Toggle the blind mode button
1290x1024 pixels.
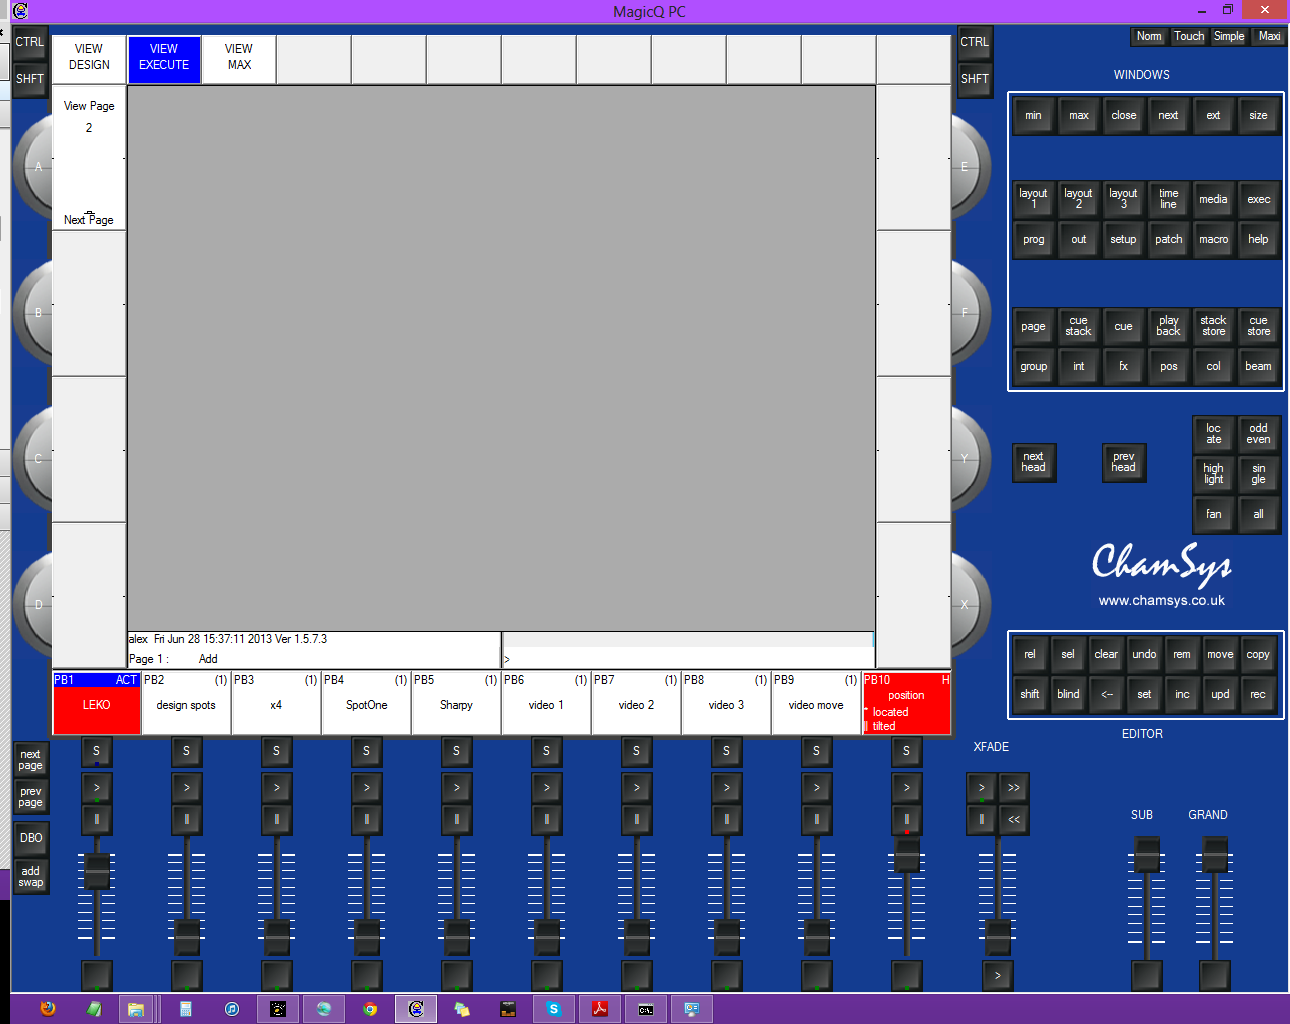click(1068, 694)
